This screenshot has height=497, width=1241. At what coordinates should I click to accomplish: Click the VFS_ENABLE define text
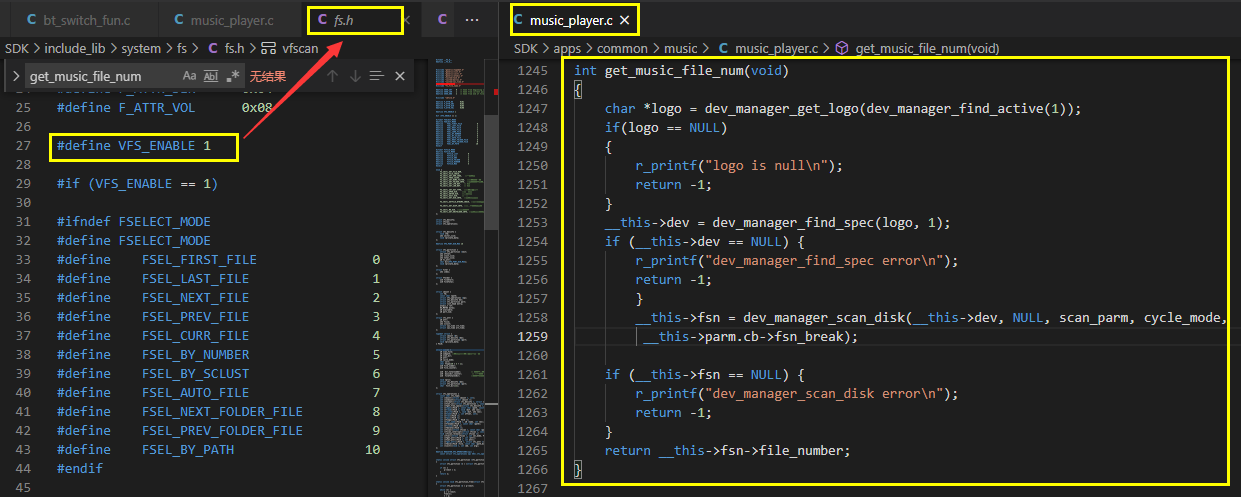(134, 146)
